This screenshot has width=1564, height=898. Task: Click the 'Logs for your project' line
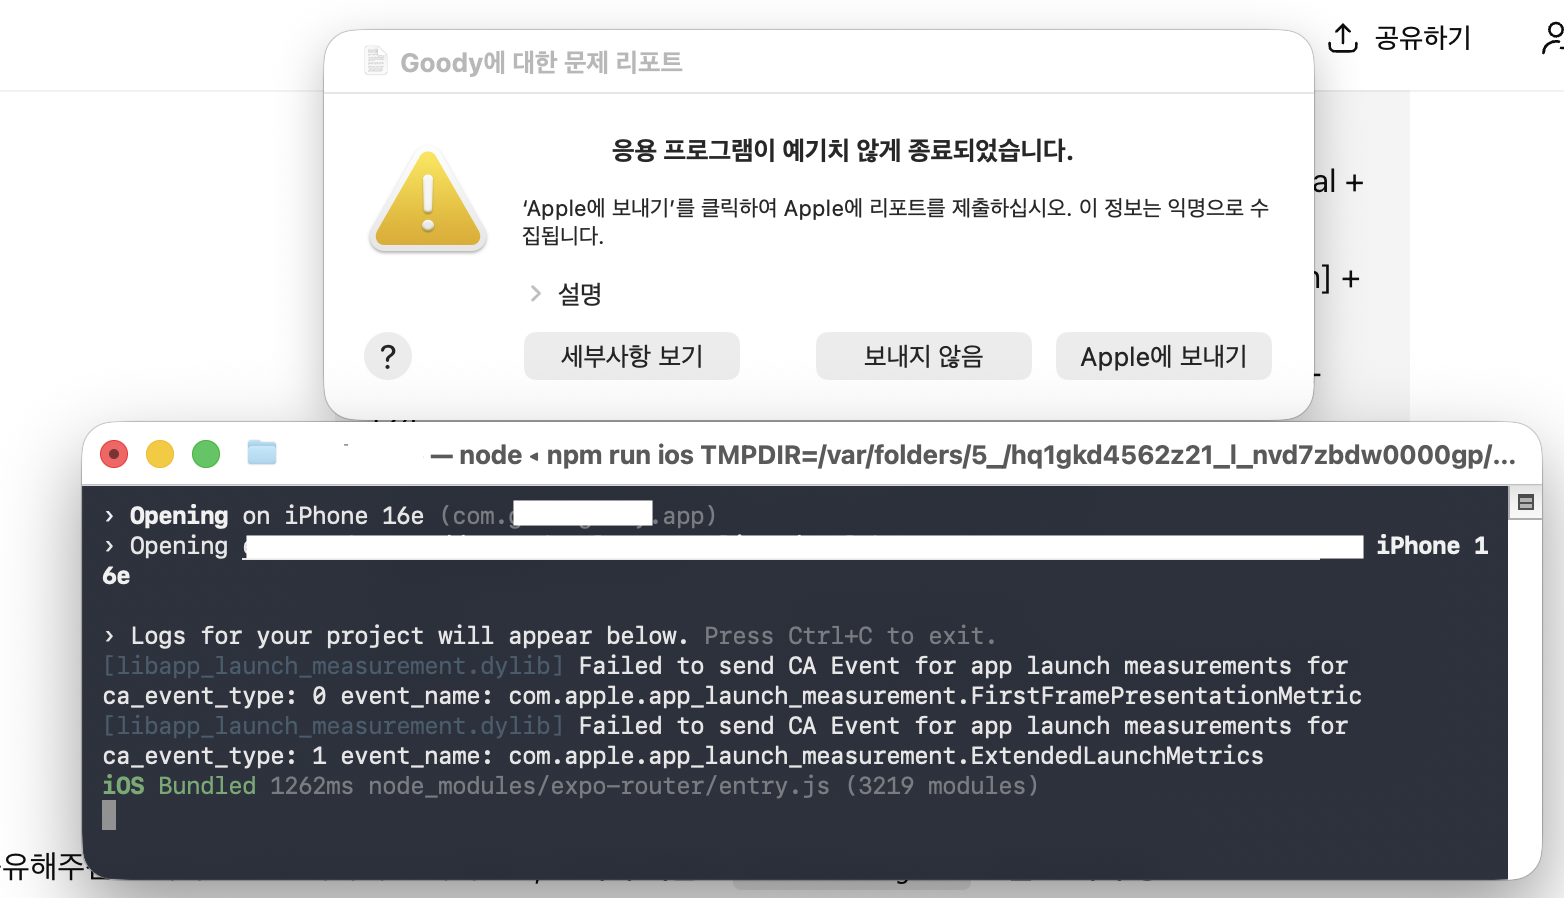point(549,636)
